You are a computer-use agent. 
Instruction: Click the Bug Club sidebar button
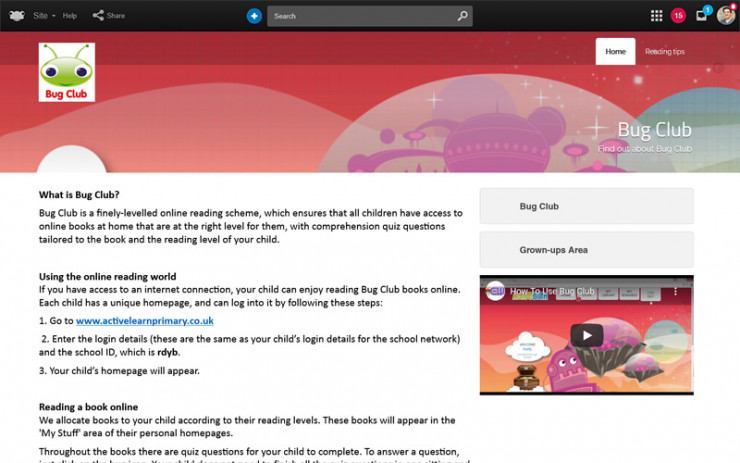click(587, 206)
